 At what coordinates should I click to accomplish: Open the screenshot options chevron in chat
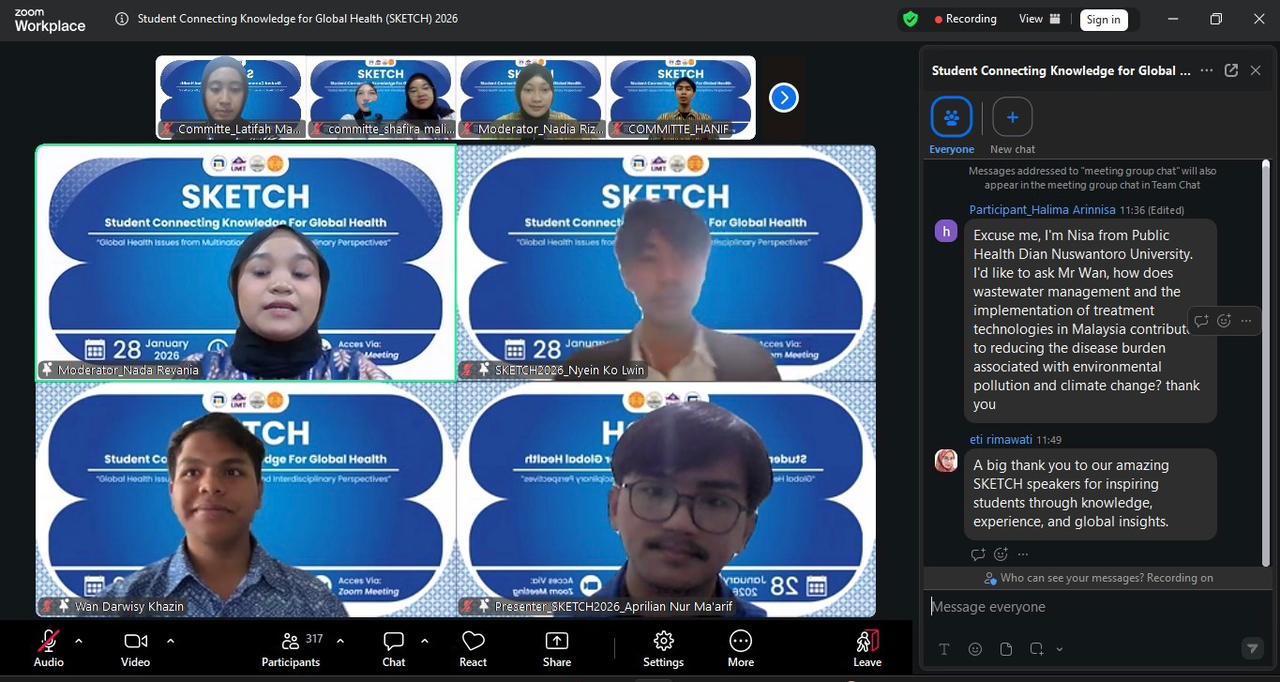[x=1057, y=649]
